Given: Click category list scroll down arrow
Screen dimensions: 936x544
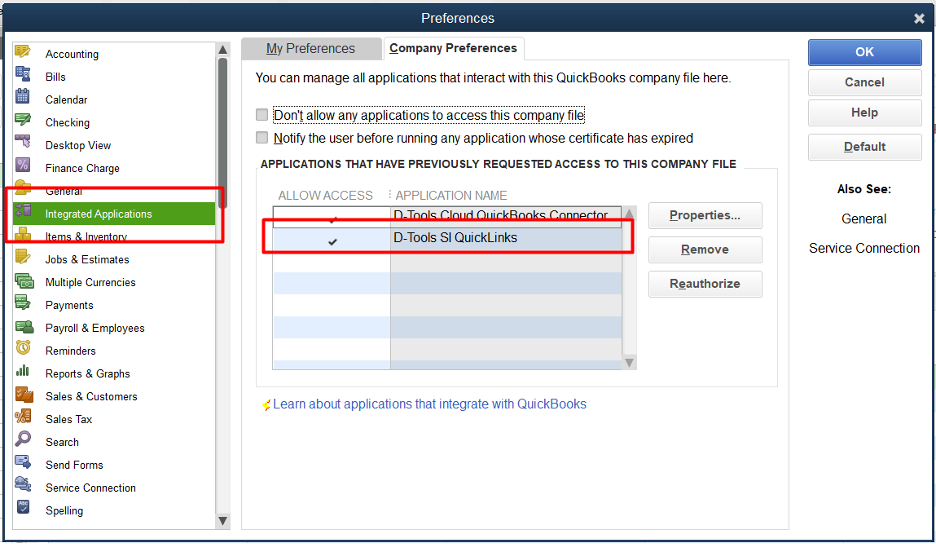Looking at the screenshot, I should click(223, 521).
